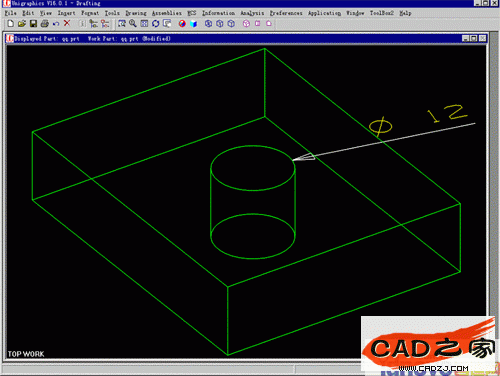
Task: Click the Rotate view icon
Action: (x=156, y=24)
